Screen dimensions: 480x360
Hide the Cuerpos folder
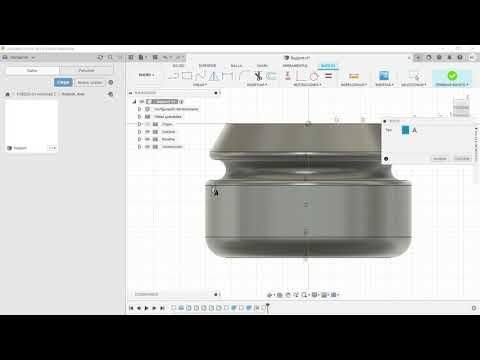[x=148, y=132]
